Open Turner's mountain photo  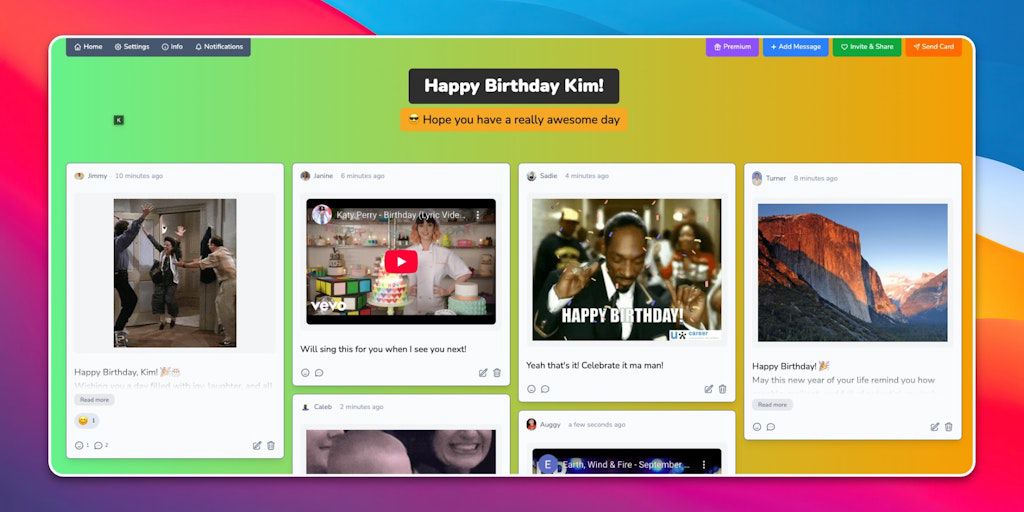(x=852, y=272)
